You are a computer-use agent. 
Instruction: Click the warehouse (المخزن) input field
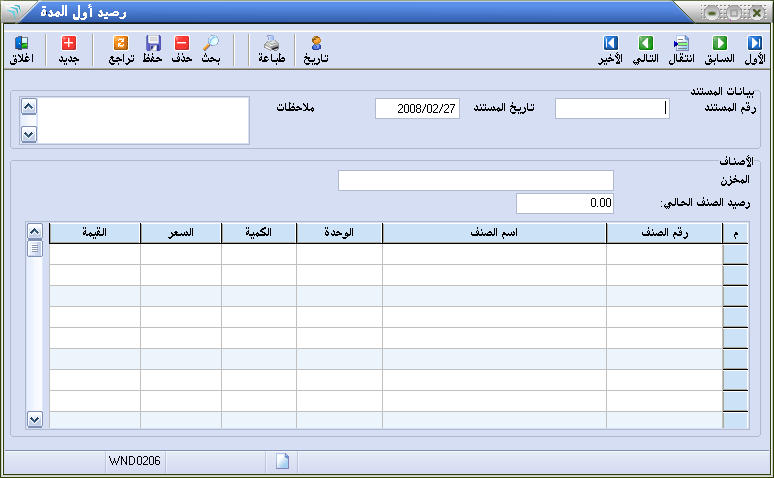coord(475,180)
